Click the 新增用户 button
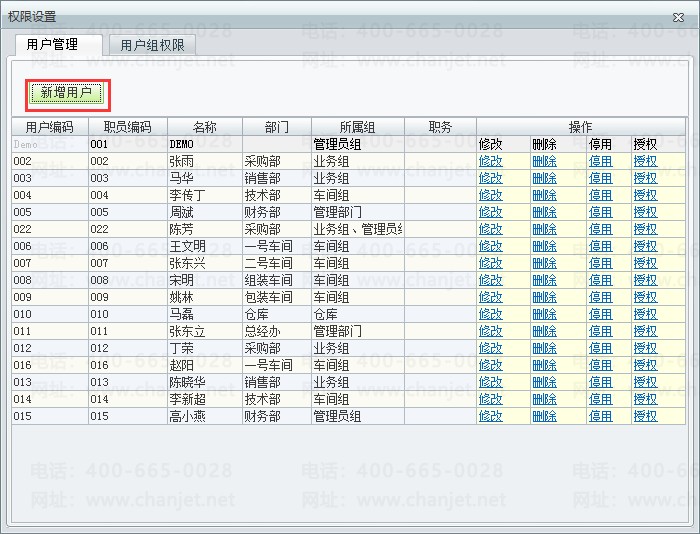The image size is (700, 534). click(66, 93)
